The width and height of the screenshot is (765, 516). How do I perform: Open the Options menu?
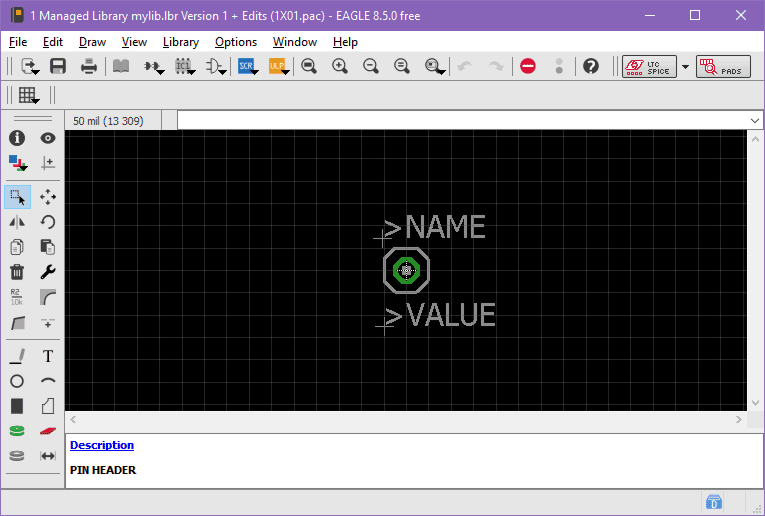click(x=236, y=42)
